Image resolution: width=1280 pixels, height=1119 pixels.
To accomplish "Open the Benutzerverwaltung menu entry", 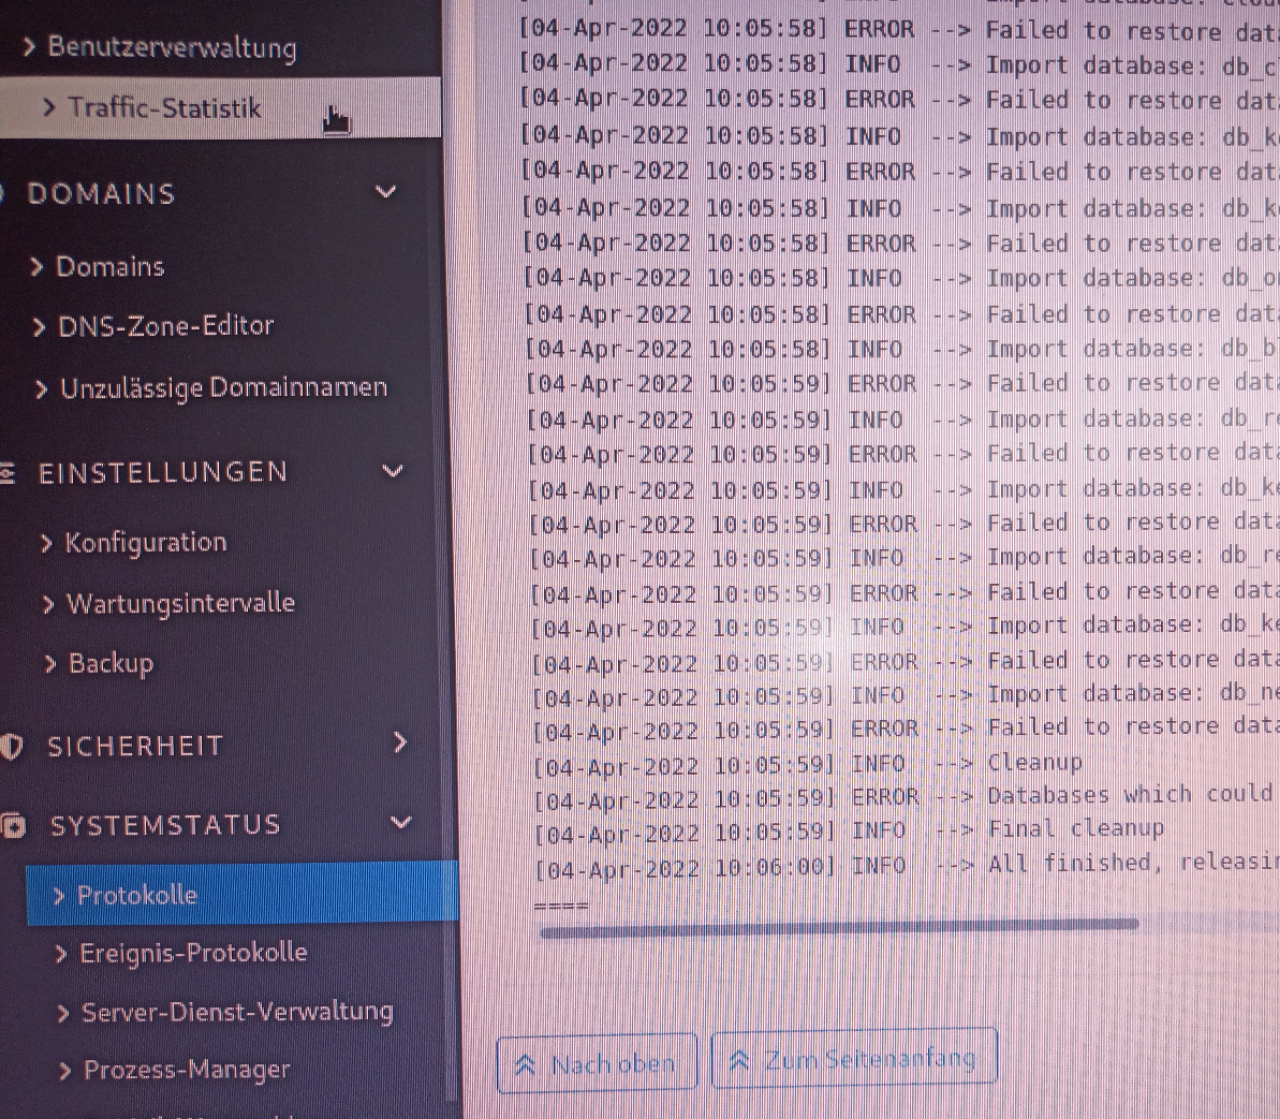I will [x=170, y=47].
